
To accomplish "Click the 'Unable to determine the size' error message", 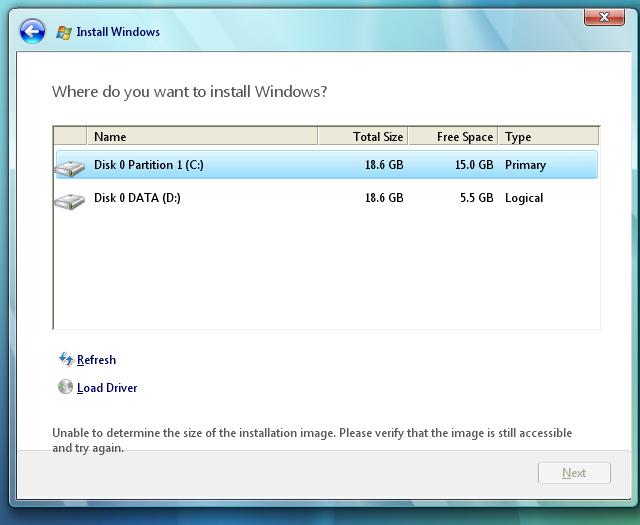I will (x=312, y=440).
